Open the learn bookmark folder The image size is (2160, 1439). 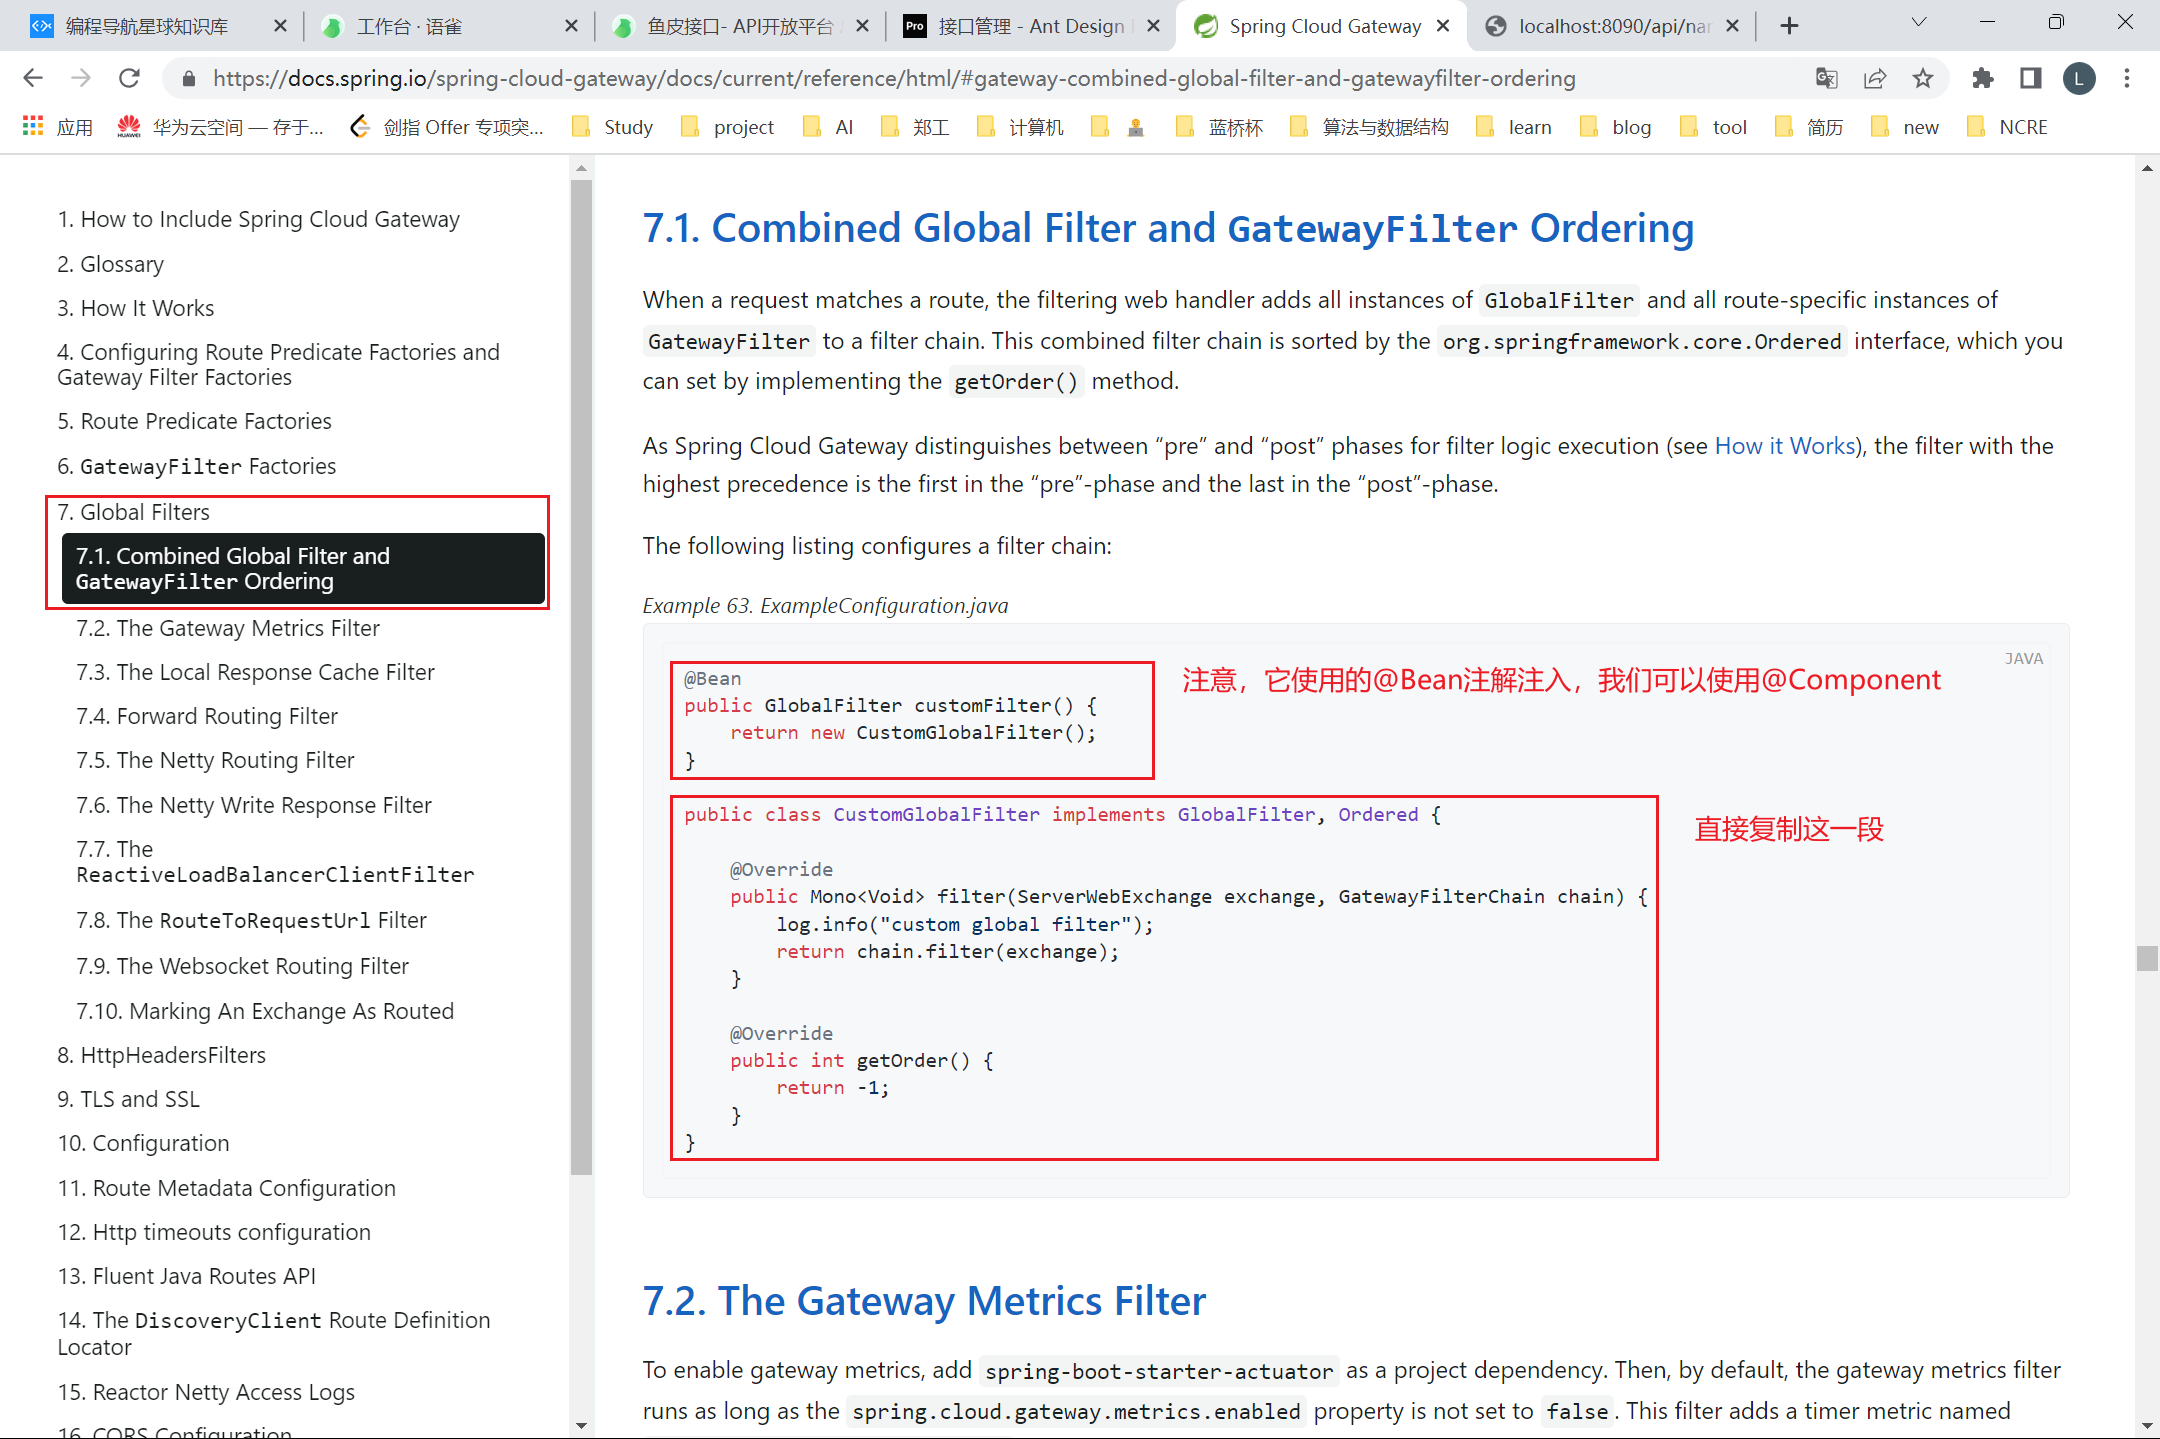click(x=1514, y=127)
